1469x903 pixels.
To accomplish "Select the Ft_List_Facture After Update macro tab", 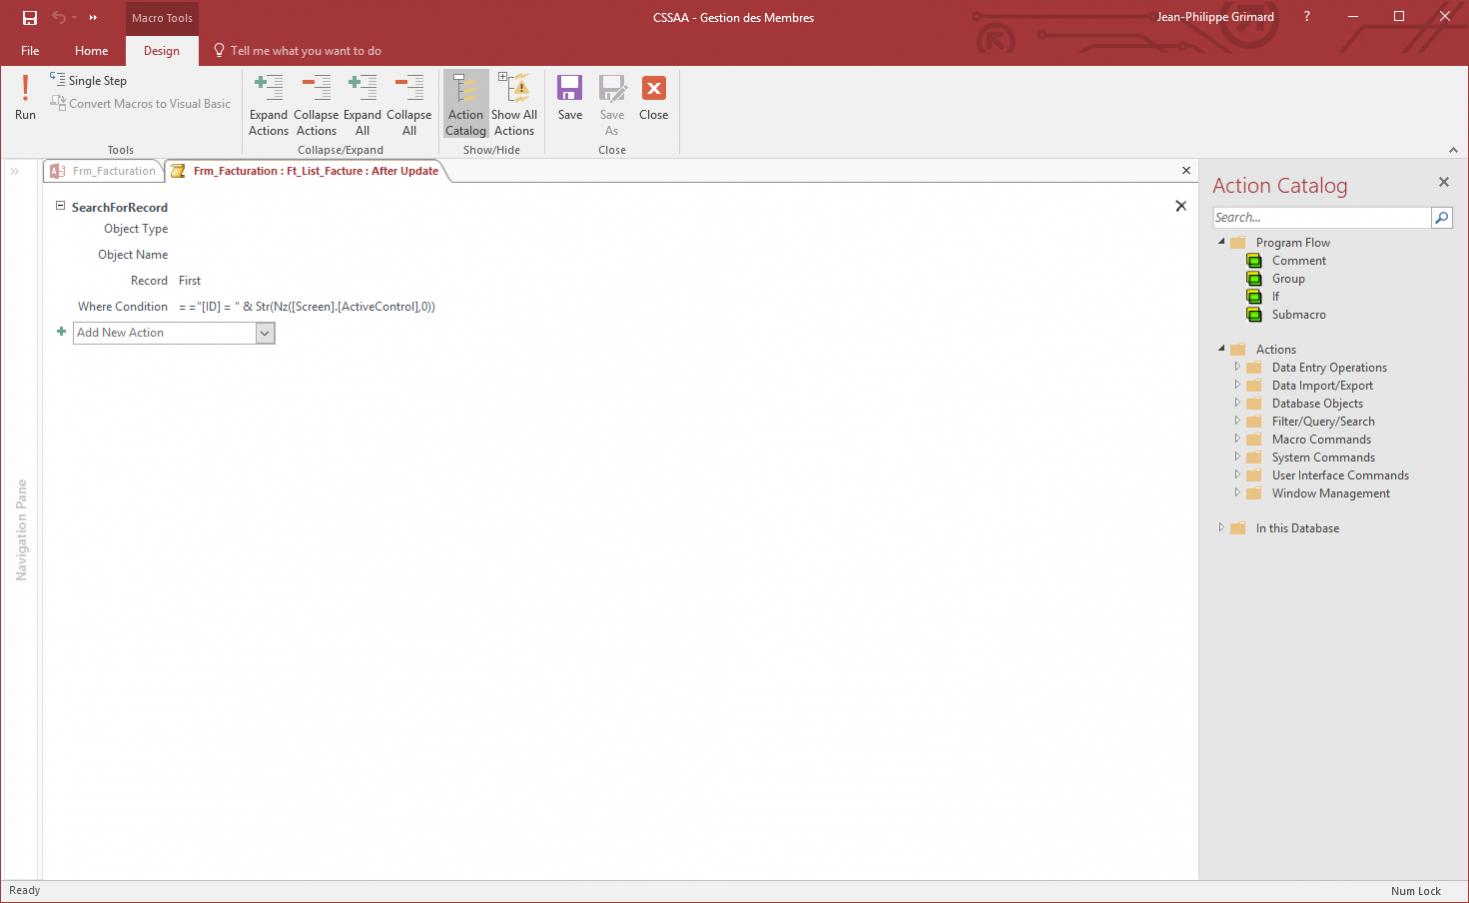I will [x=306, y=171].
